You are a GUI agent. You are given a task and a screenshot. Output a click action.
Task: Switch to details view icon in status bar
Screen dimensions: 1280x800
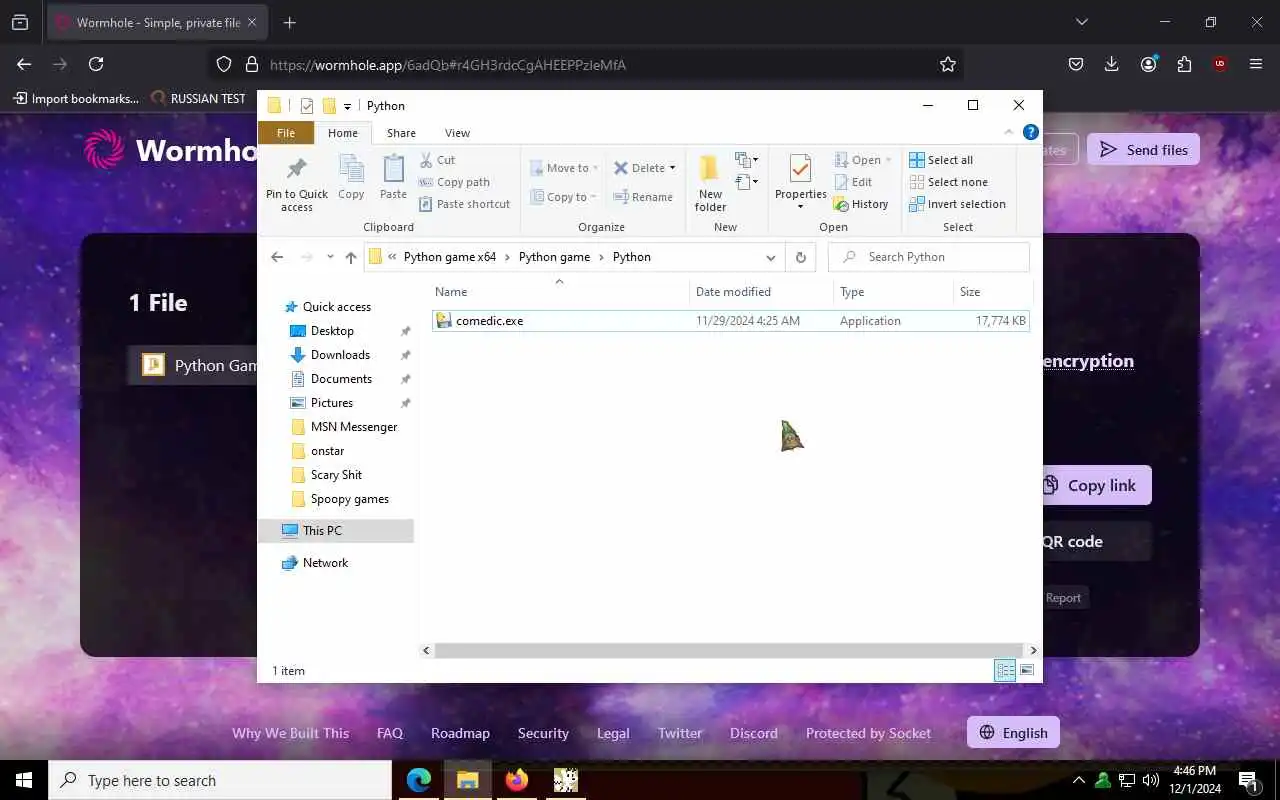pos(1005,671)
